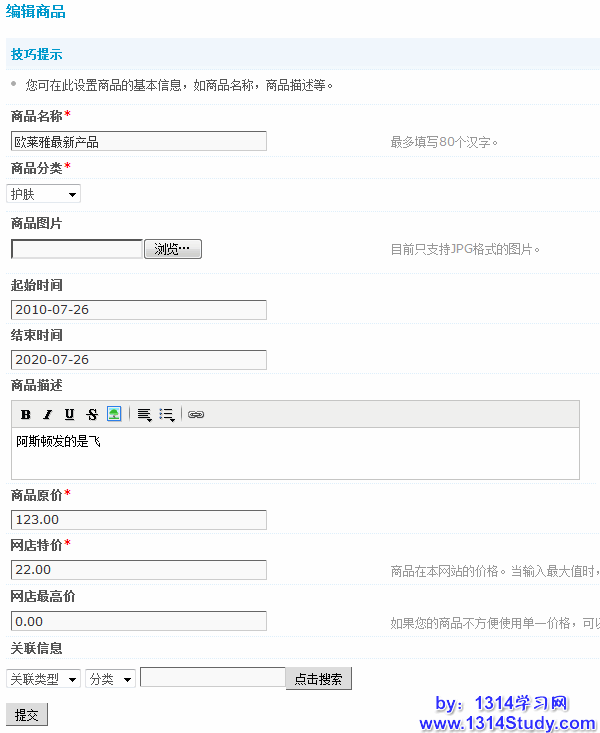
Task: Click the 商品名称 text field
Action: [x=139, y=141]
